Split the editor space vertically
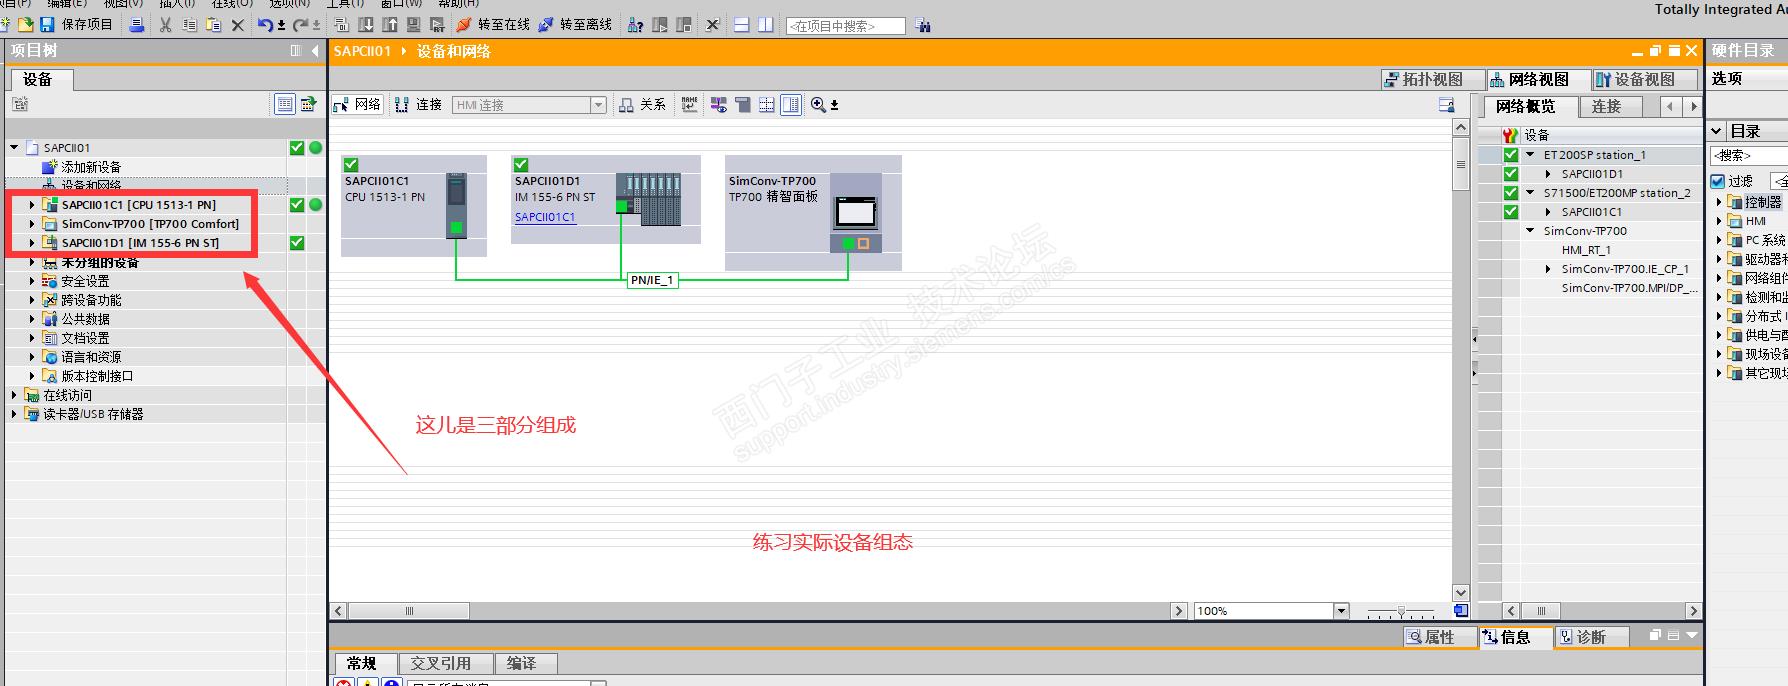 765,25
